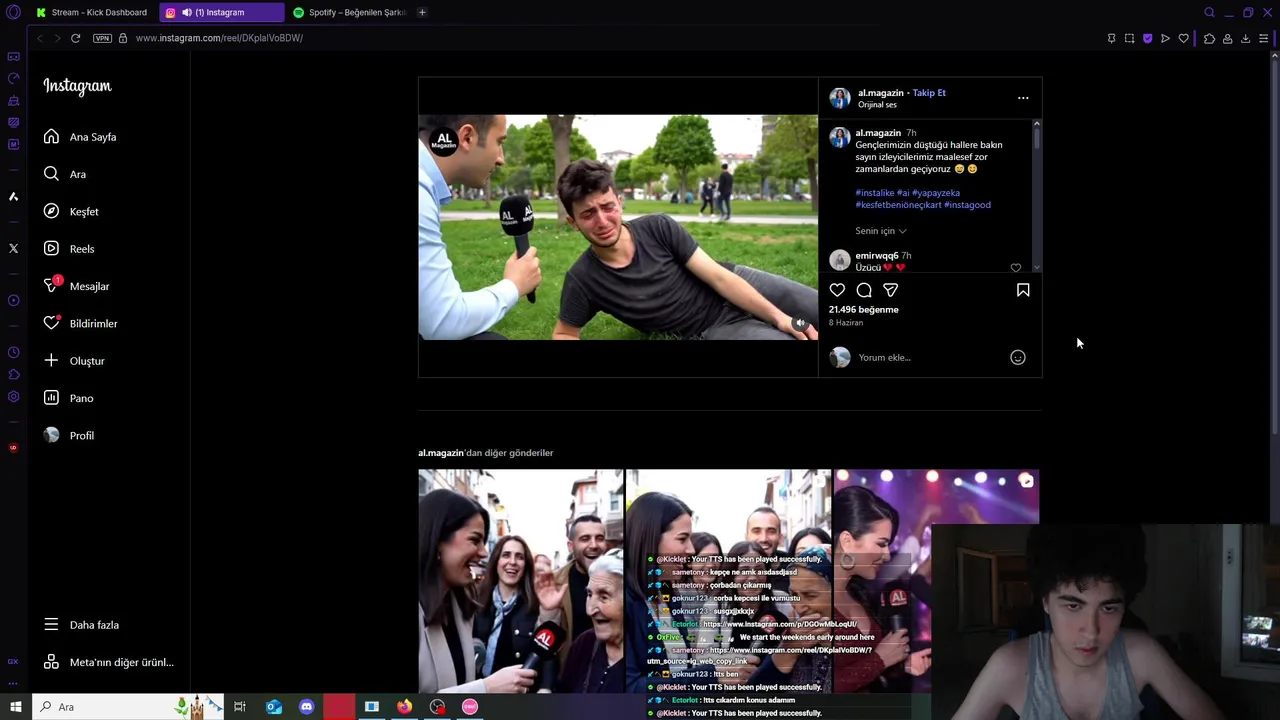Open the browser downloads icon
Image resolution: width=1280 pixels, height=720 pixels.
click(1245, 38)
